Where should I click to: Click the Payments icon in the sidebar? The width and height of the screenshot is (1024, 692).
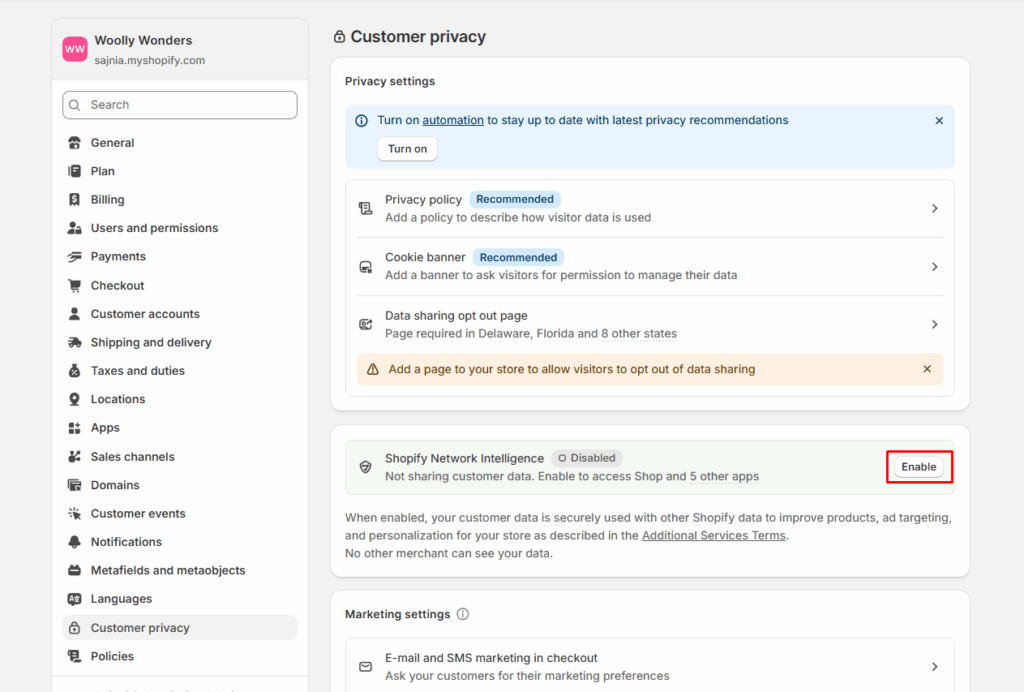coord(74,257)
